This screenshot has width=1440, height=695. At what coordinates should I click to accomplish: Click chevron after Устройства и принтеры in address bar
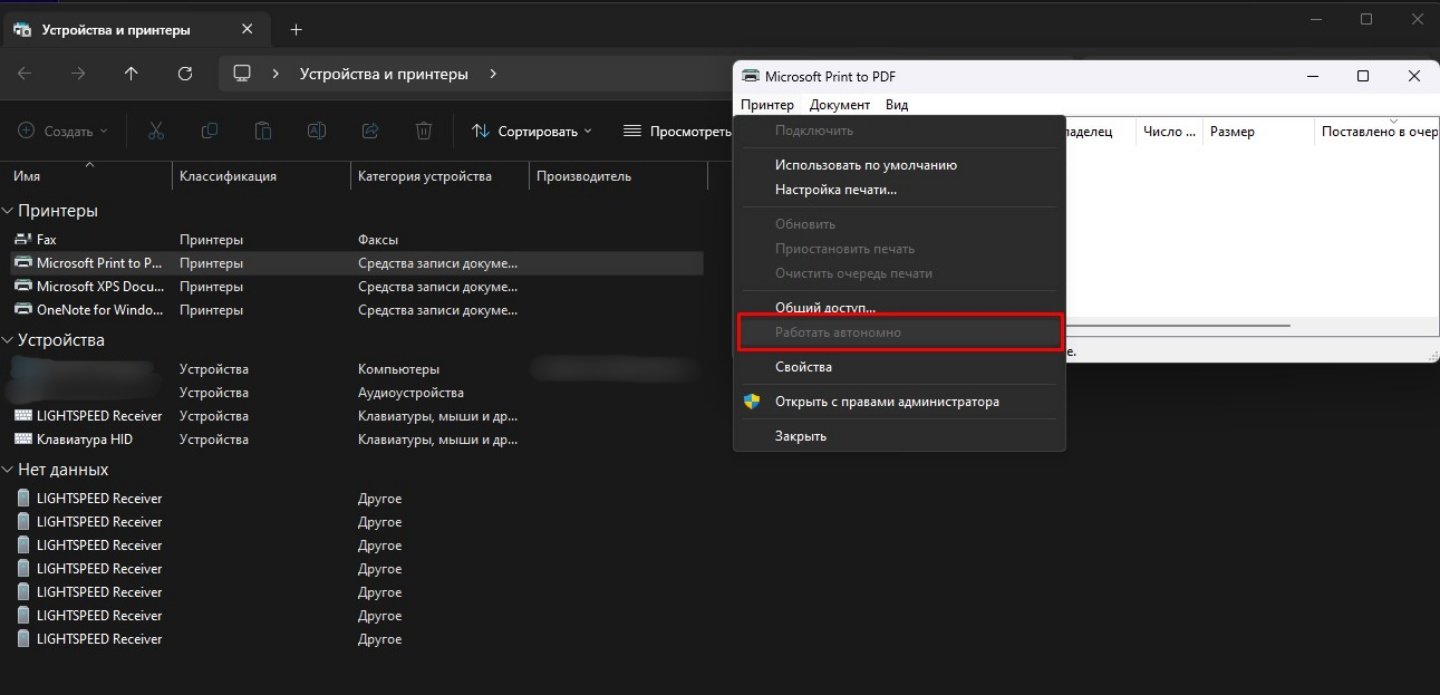492,74
